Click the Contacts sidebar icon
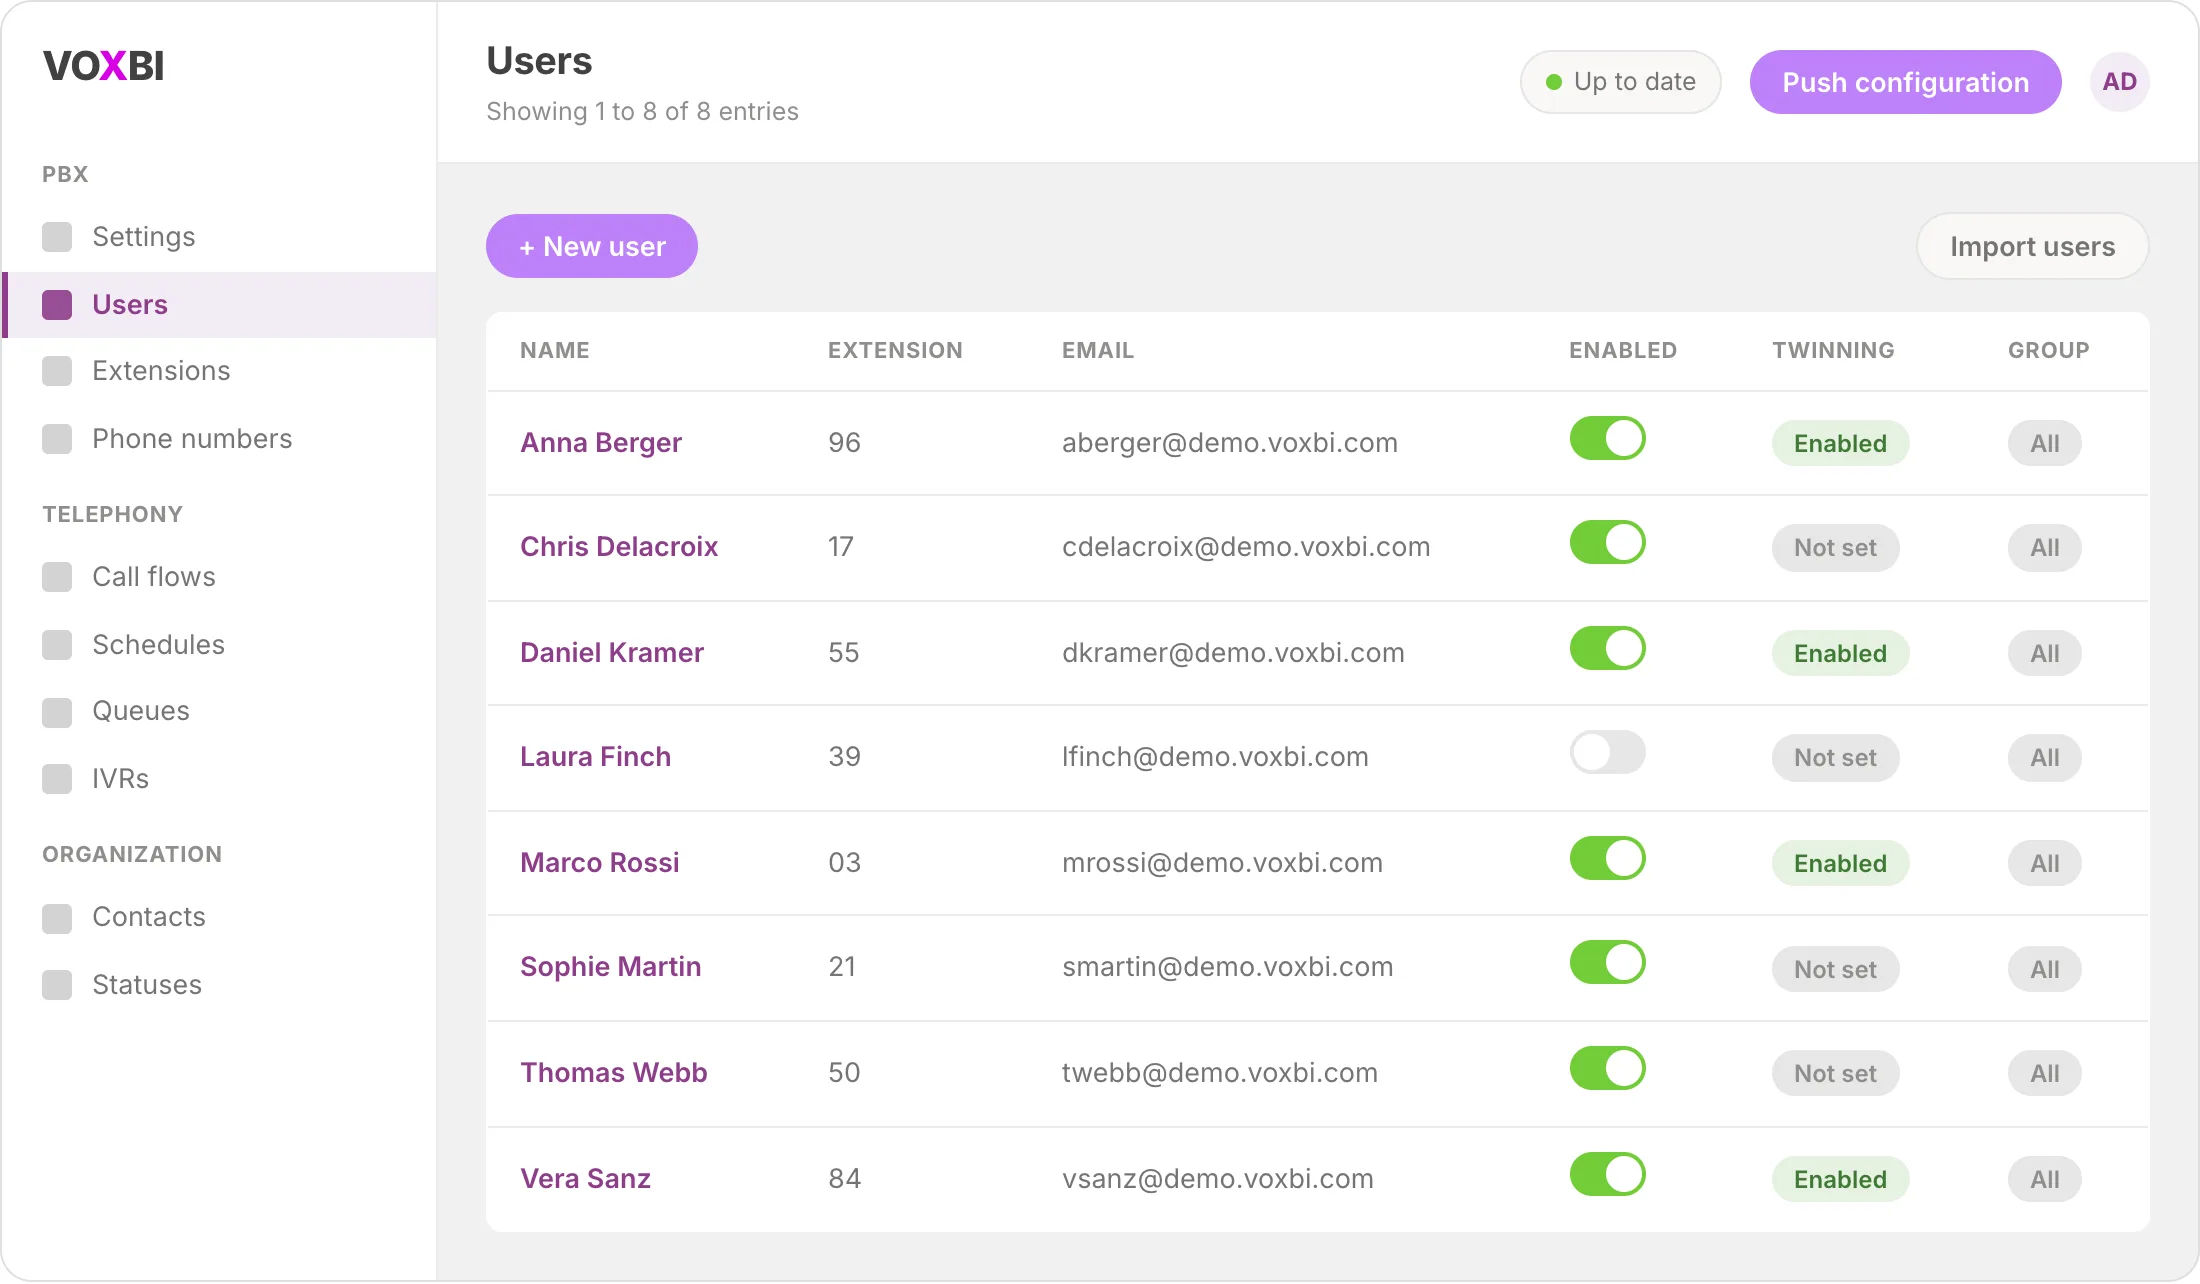The width and height of the screenshot is (2200, 1284). pyautogui.click(x=57, y=919)
